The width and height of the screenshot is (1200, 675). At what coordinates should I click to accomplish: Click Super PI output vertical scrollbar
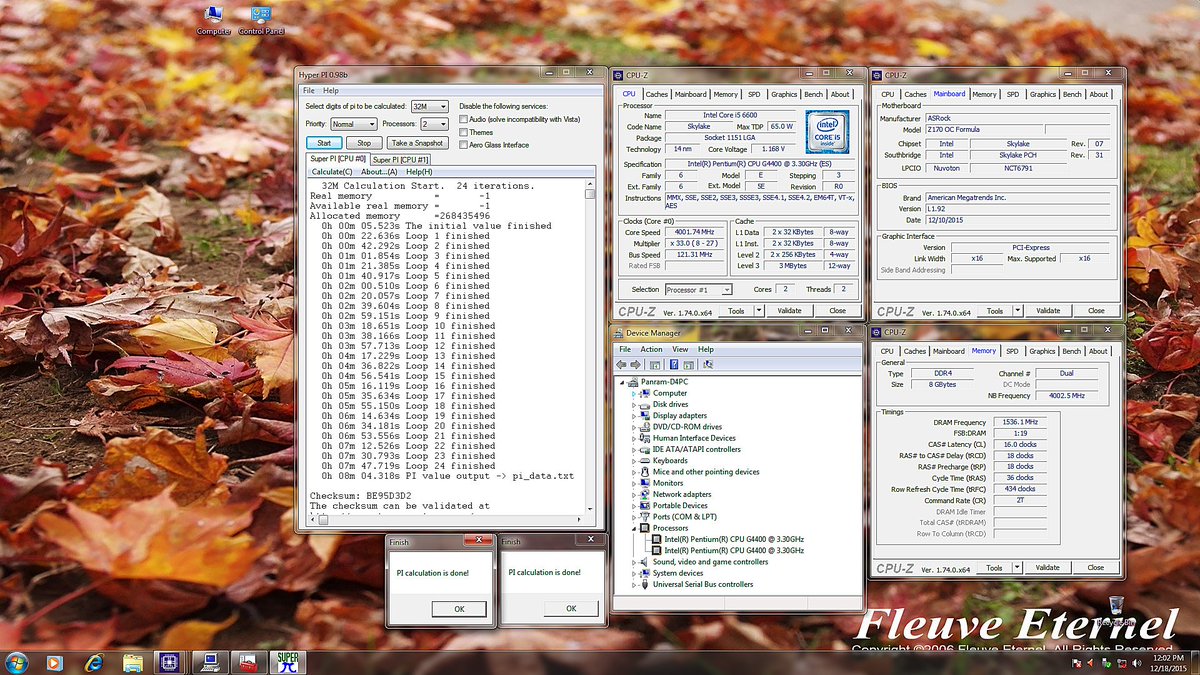(590, 346)
